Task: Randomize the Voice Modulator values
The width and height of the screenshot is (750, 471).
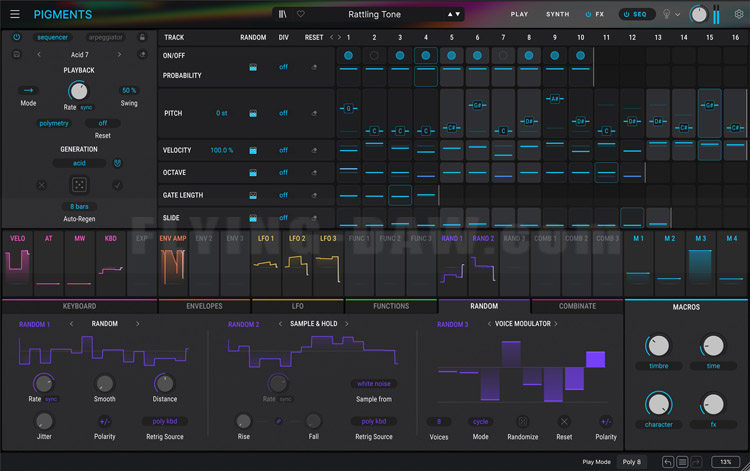Action: point(522,421)
